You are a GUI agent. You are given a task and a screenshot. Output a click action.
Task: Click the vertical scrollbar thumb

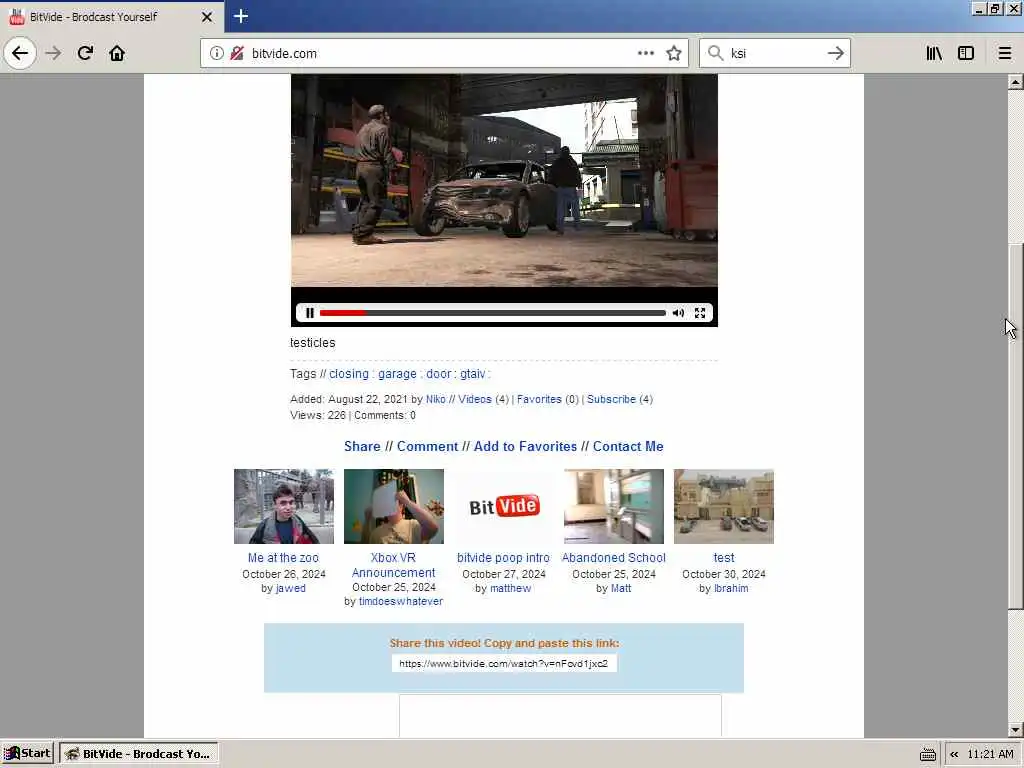(x=1015, y=426)
